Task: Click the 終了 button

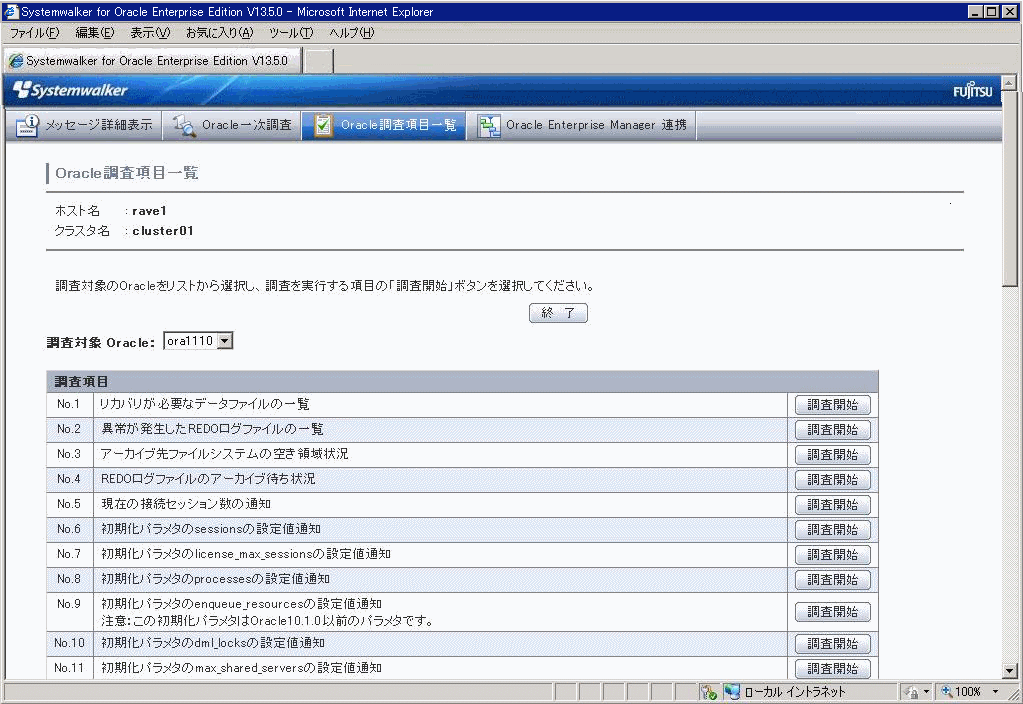Action: click(x=558, y=313)
